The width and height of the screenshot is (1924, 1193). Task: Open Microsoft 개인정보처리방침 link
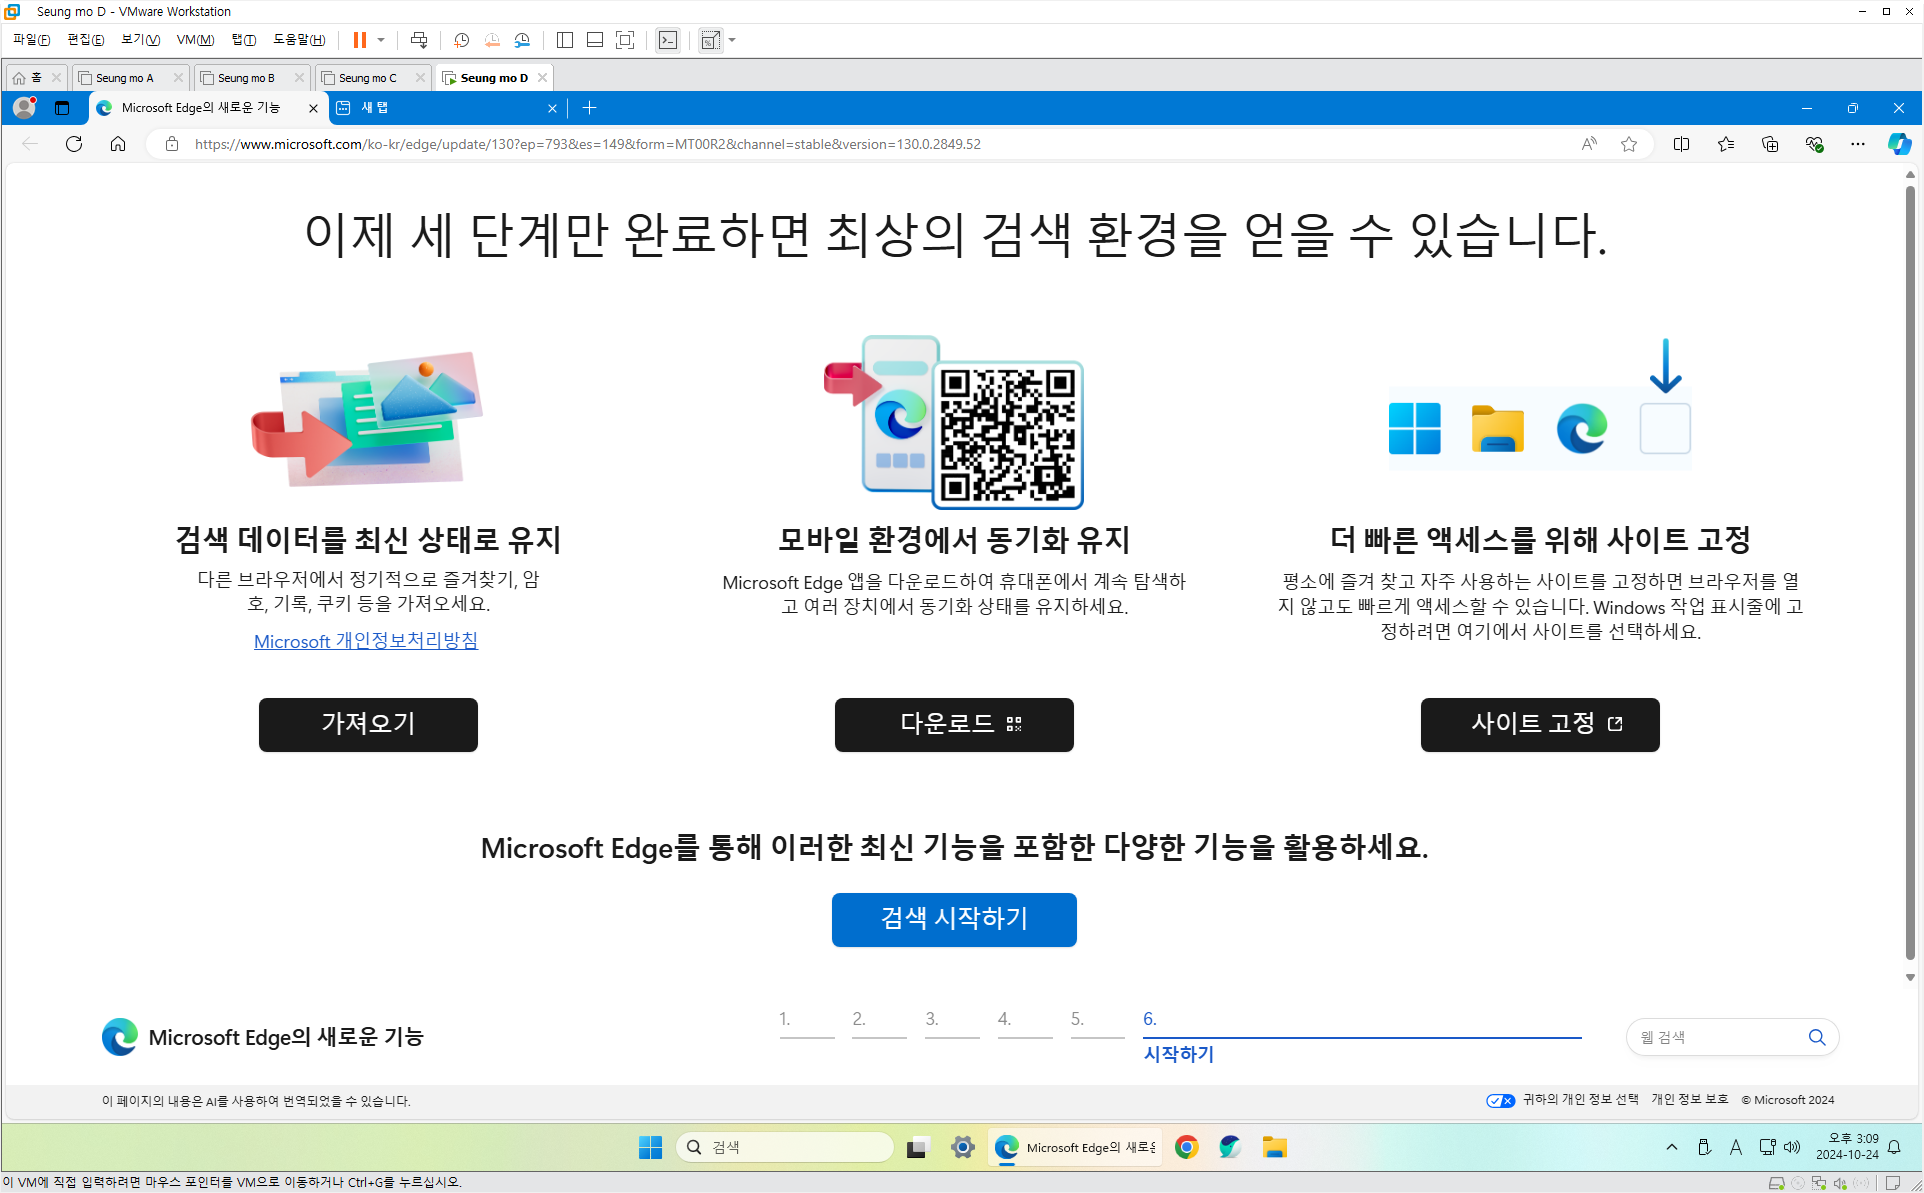[366, 641]
